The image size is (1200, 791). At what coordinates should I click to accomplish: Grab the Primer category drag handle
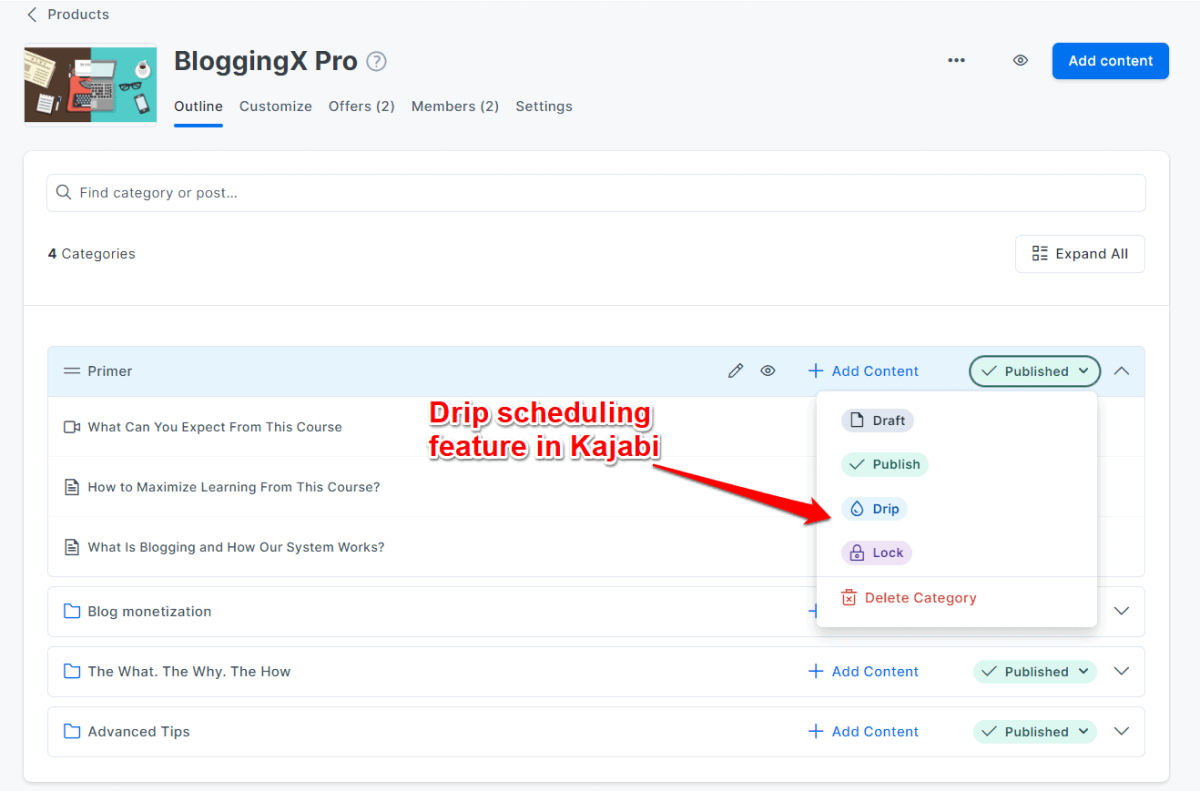click(72, 371)
